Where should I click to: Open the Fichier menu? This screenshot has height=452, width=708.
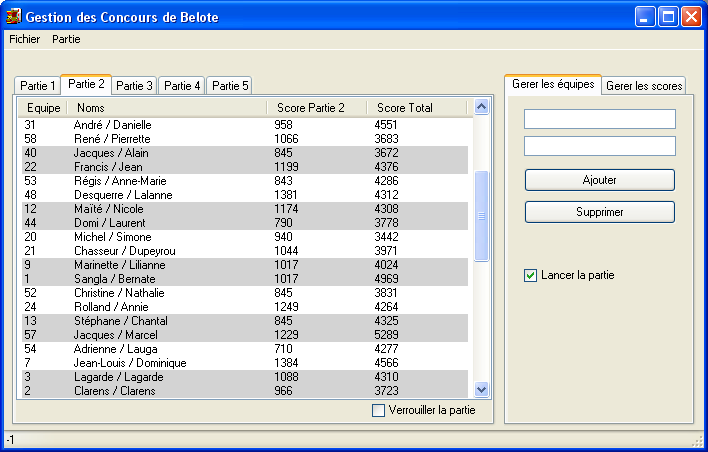pyautogui.click(x=24, y=39)
